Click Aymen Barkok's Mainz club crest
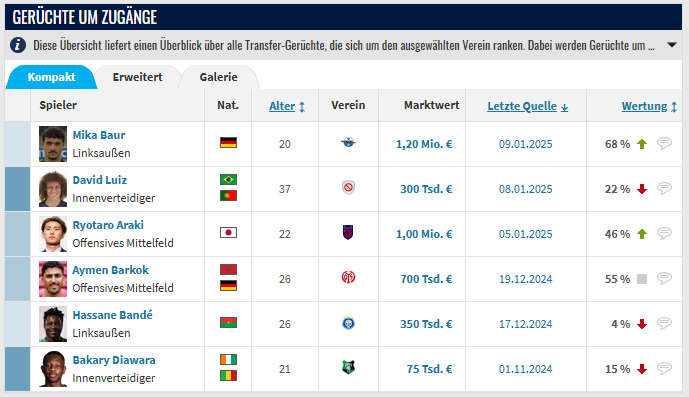The height and width of the screenshot is (397, 689). pos(348,277)
